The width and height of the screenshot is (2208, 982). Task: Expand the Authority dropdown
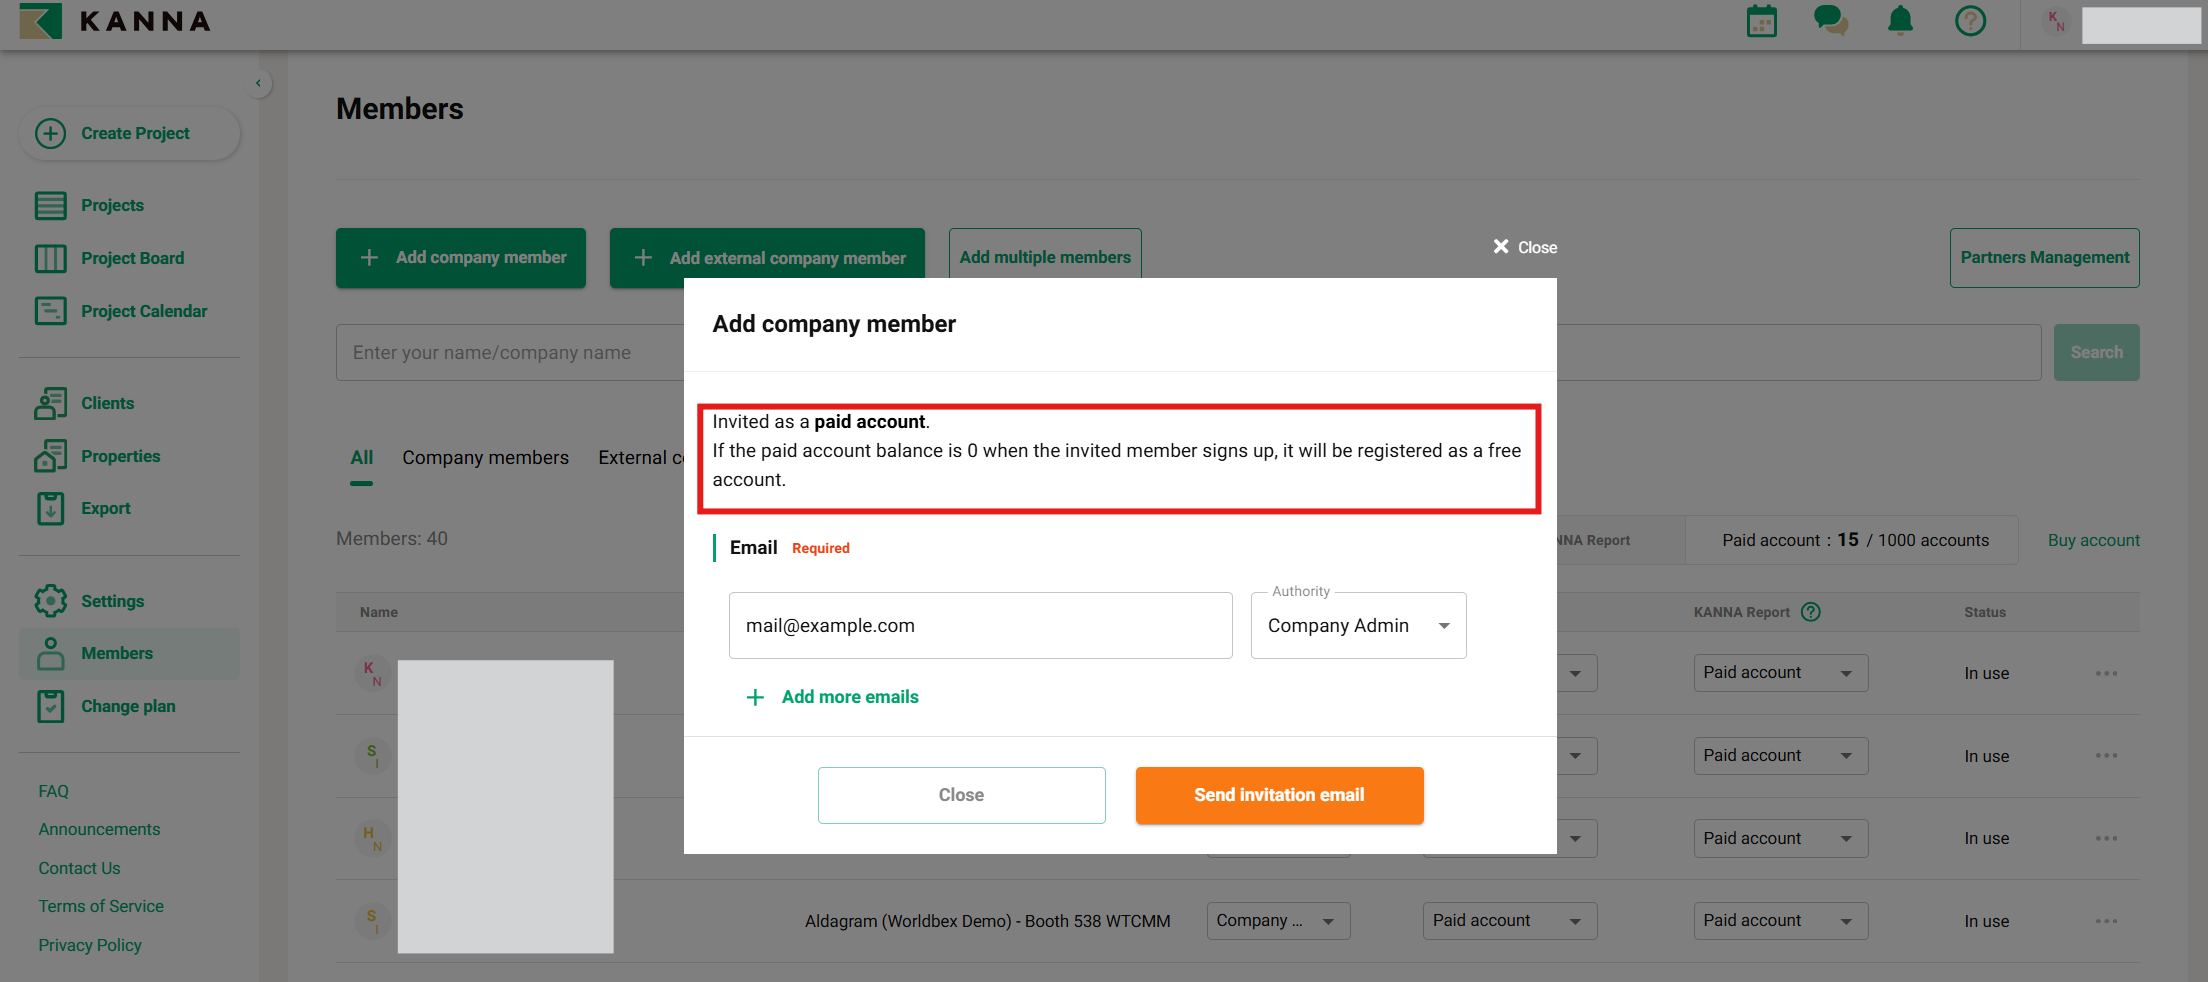click(x=1358, y=625)
